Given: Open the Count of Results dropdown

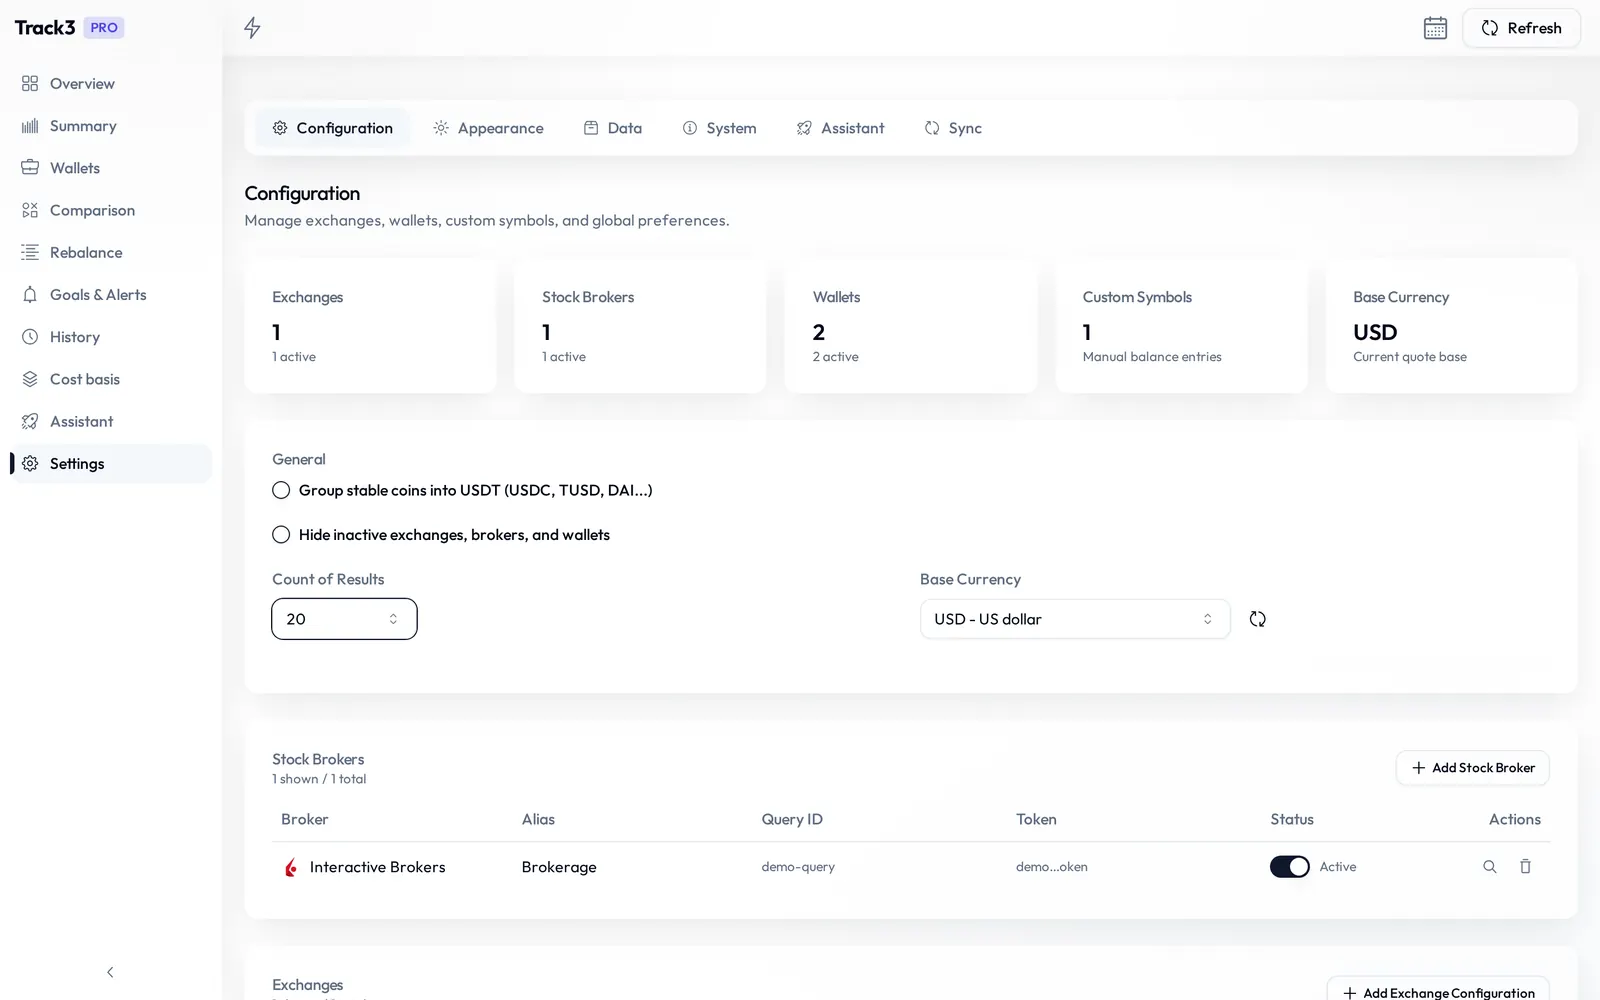Looking at the screenshot, I should coord(344,619).
